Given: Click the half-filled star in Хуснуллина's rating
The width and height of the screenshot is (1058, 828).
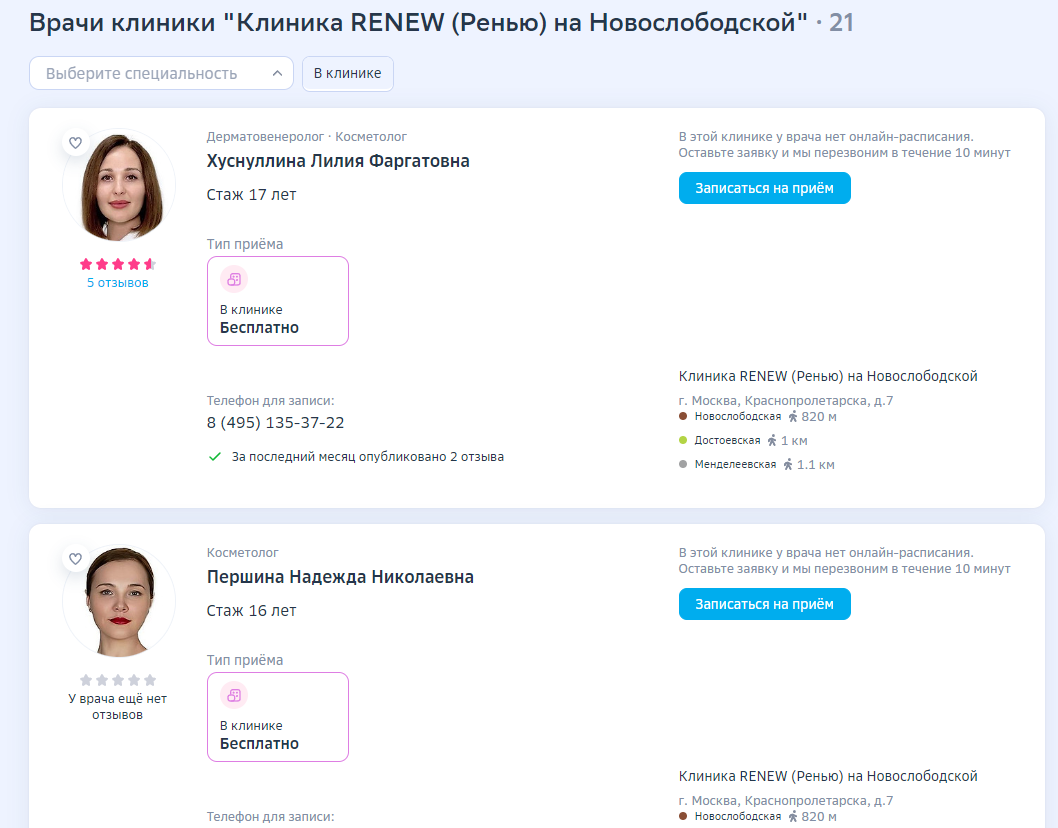Looking at the screenshot, I should pos(147,264).
